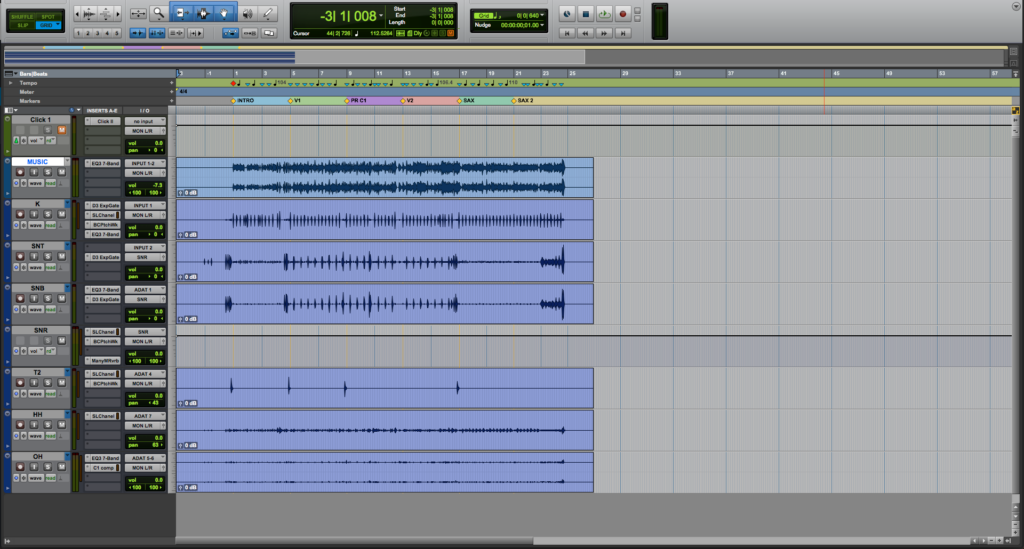This screenshot has height=549, width=1024.
Task: Select the Zoomer (magnifier) tool
Action: tap(158, 13)
